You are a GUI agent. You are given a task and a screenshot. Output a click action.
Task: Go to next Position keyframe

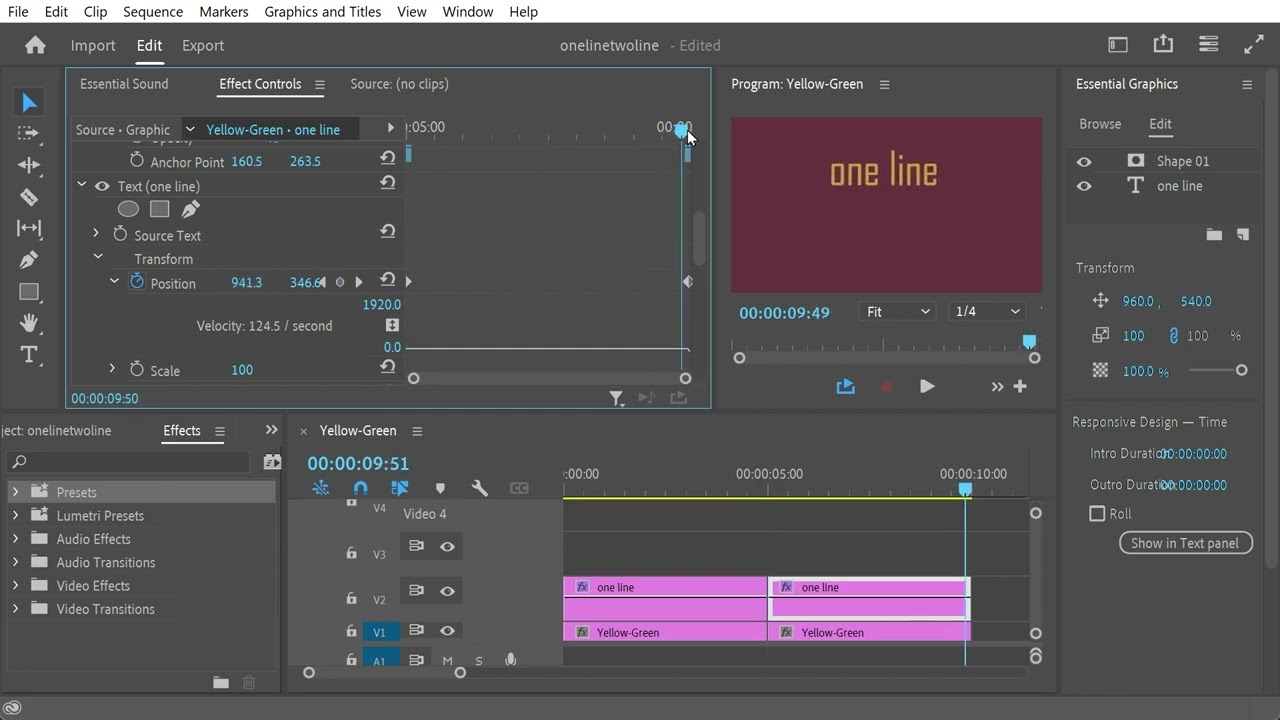(359, 283)
